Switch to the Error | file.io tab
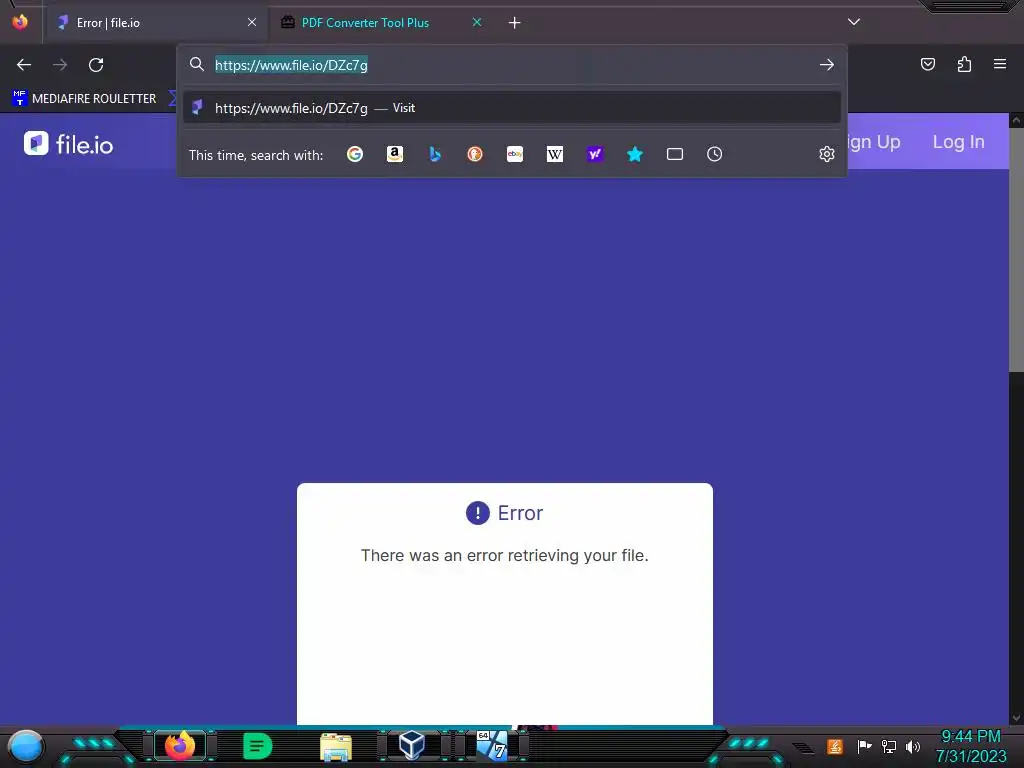This screenshot has width=1024, height=768. (155, 22)
